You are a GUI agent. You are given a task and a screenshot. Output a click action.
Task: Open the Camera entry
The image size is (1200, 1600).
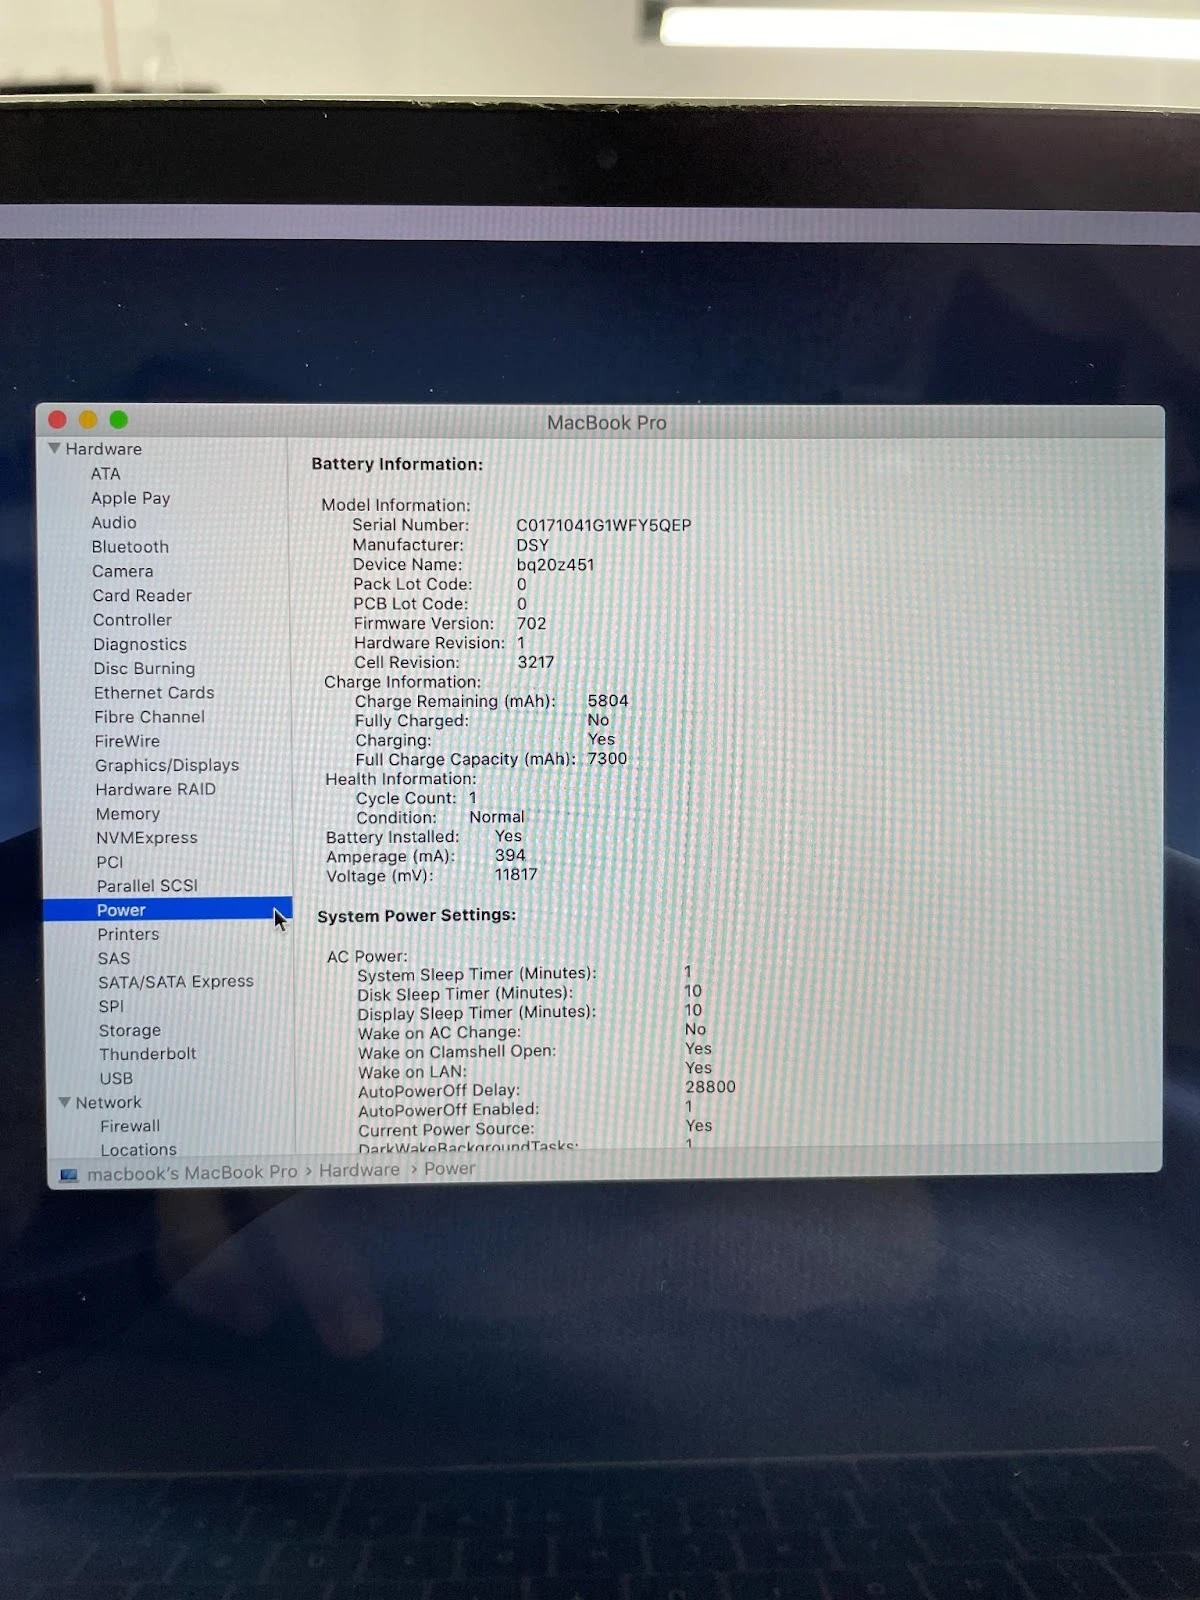coord(122,571)
